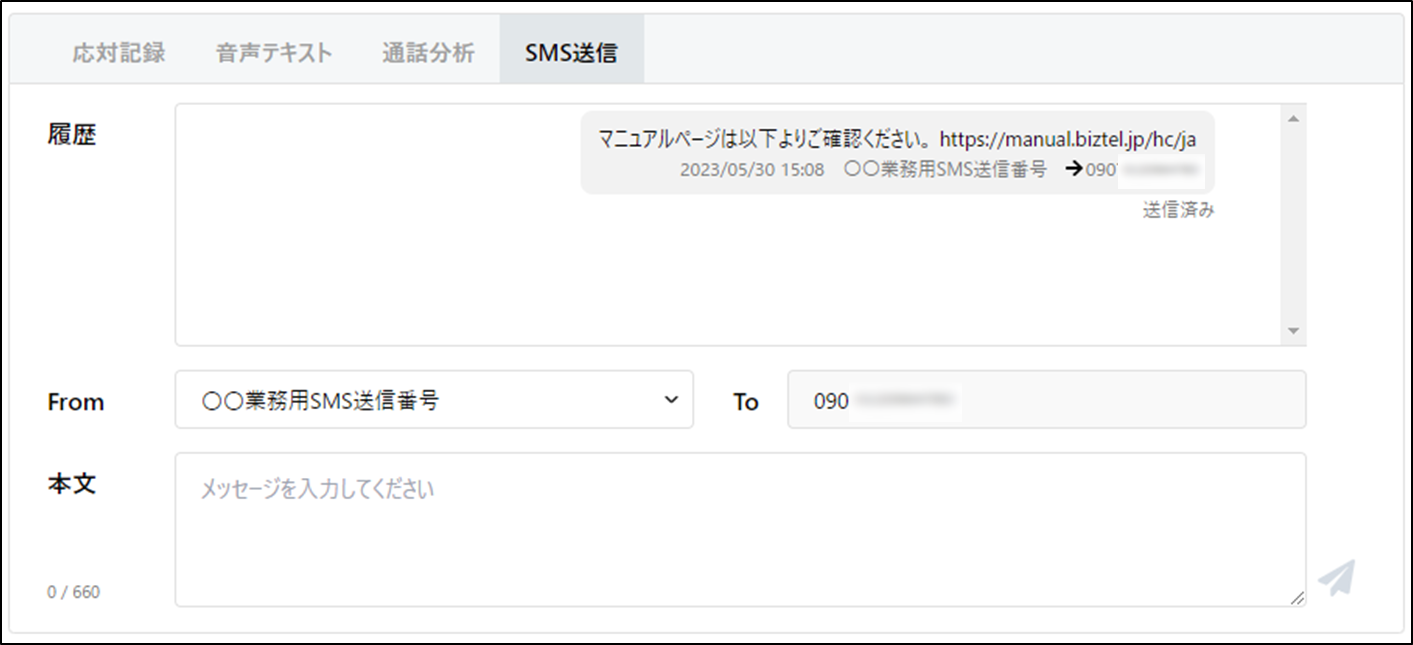Click the 履歴 label
Image resolution: width=1413 pixels, height=645 pixels.
pyautogui.click(x=72, y=135)
